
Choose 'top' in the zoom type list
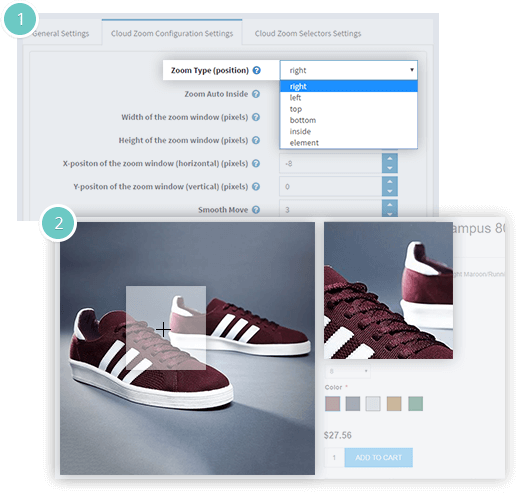tap(349, 109)
